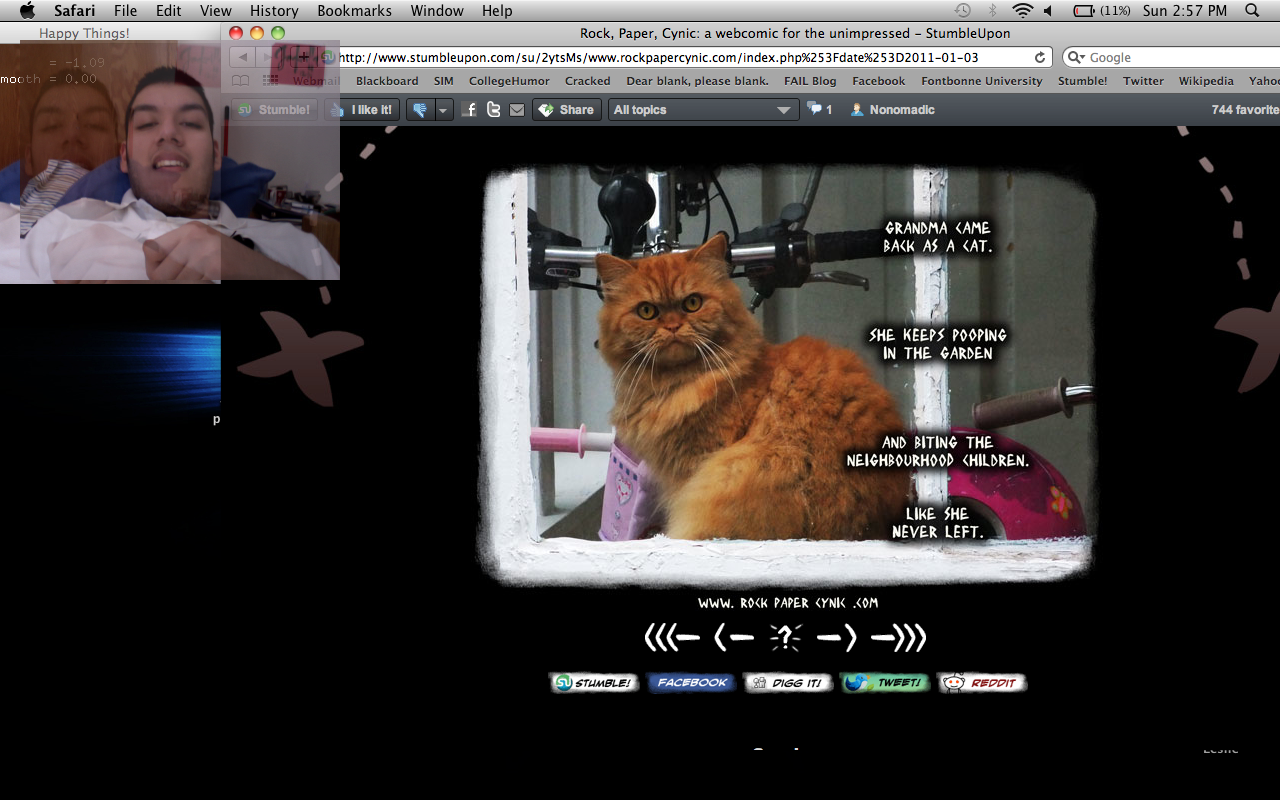Image resolution: width=1280 pixels, height=800 pixels.
Task: Share page via toolbar Twitter icon
Action: (493, 110)
